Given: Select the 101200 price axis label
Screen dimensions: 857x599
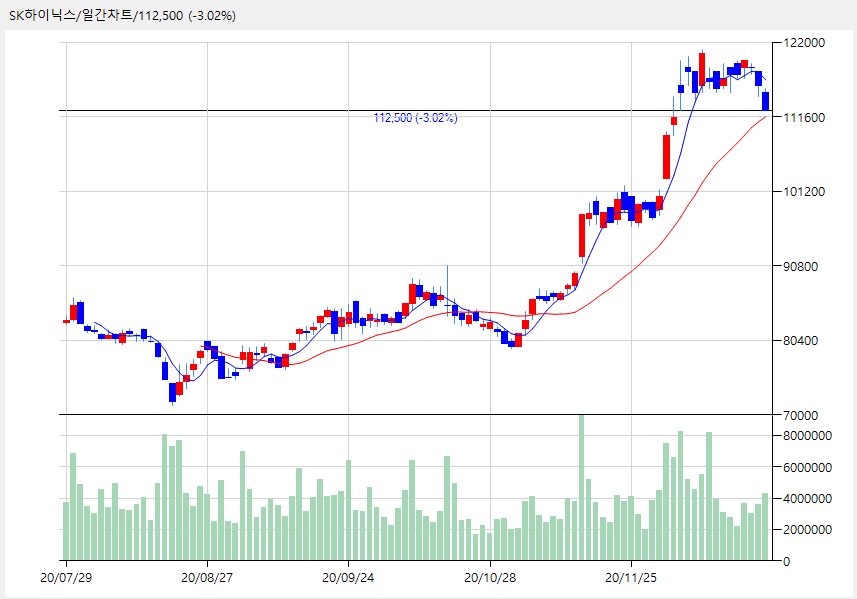Looking at the screenshot, I should [804, 192].
